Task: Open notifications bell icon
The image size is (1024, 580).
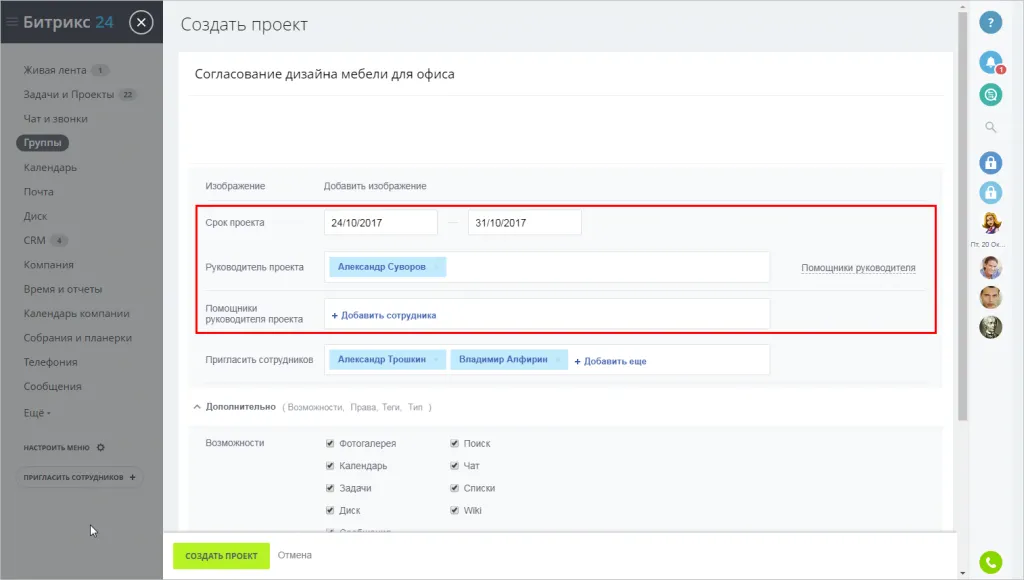Action: (990, 63)
